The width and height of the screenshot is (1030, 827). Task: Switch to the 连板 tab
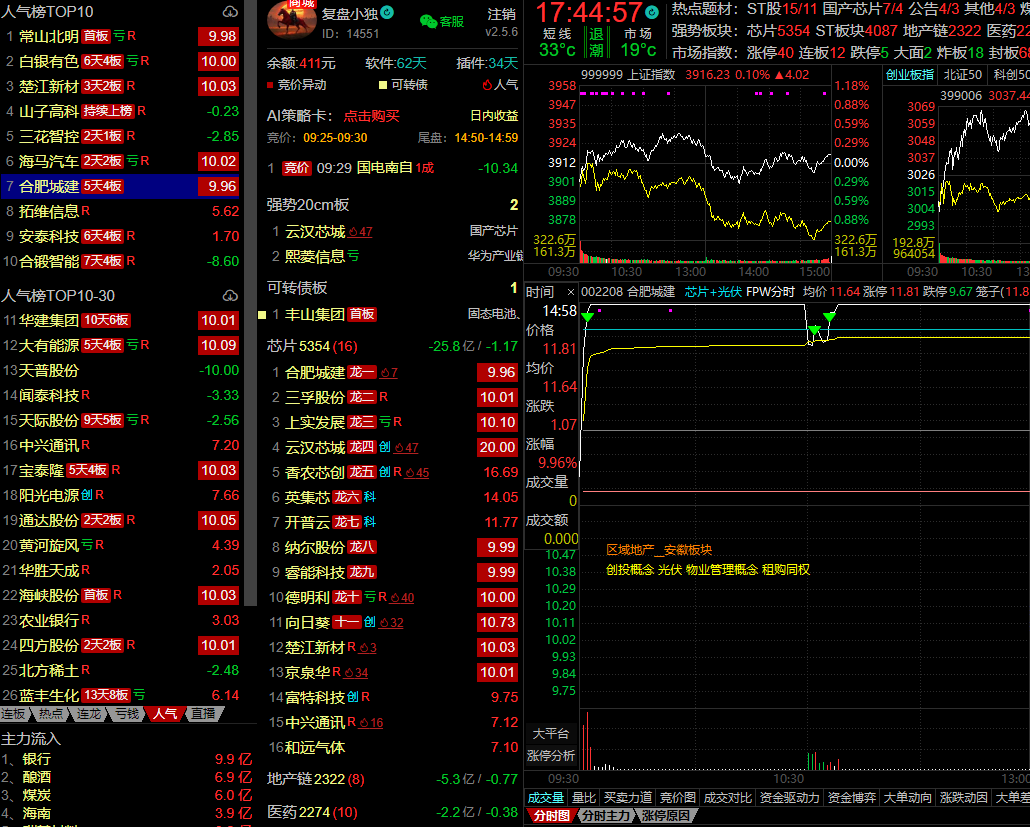point(13,714)
